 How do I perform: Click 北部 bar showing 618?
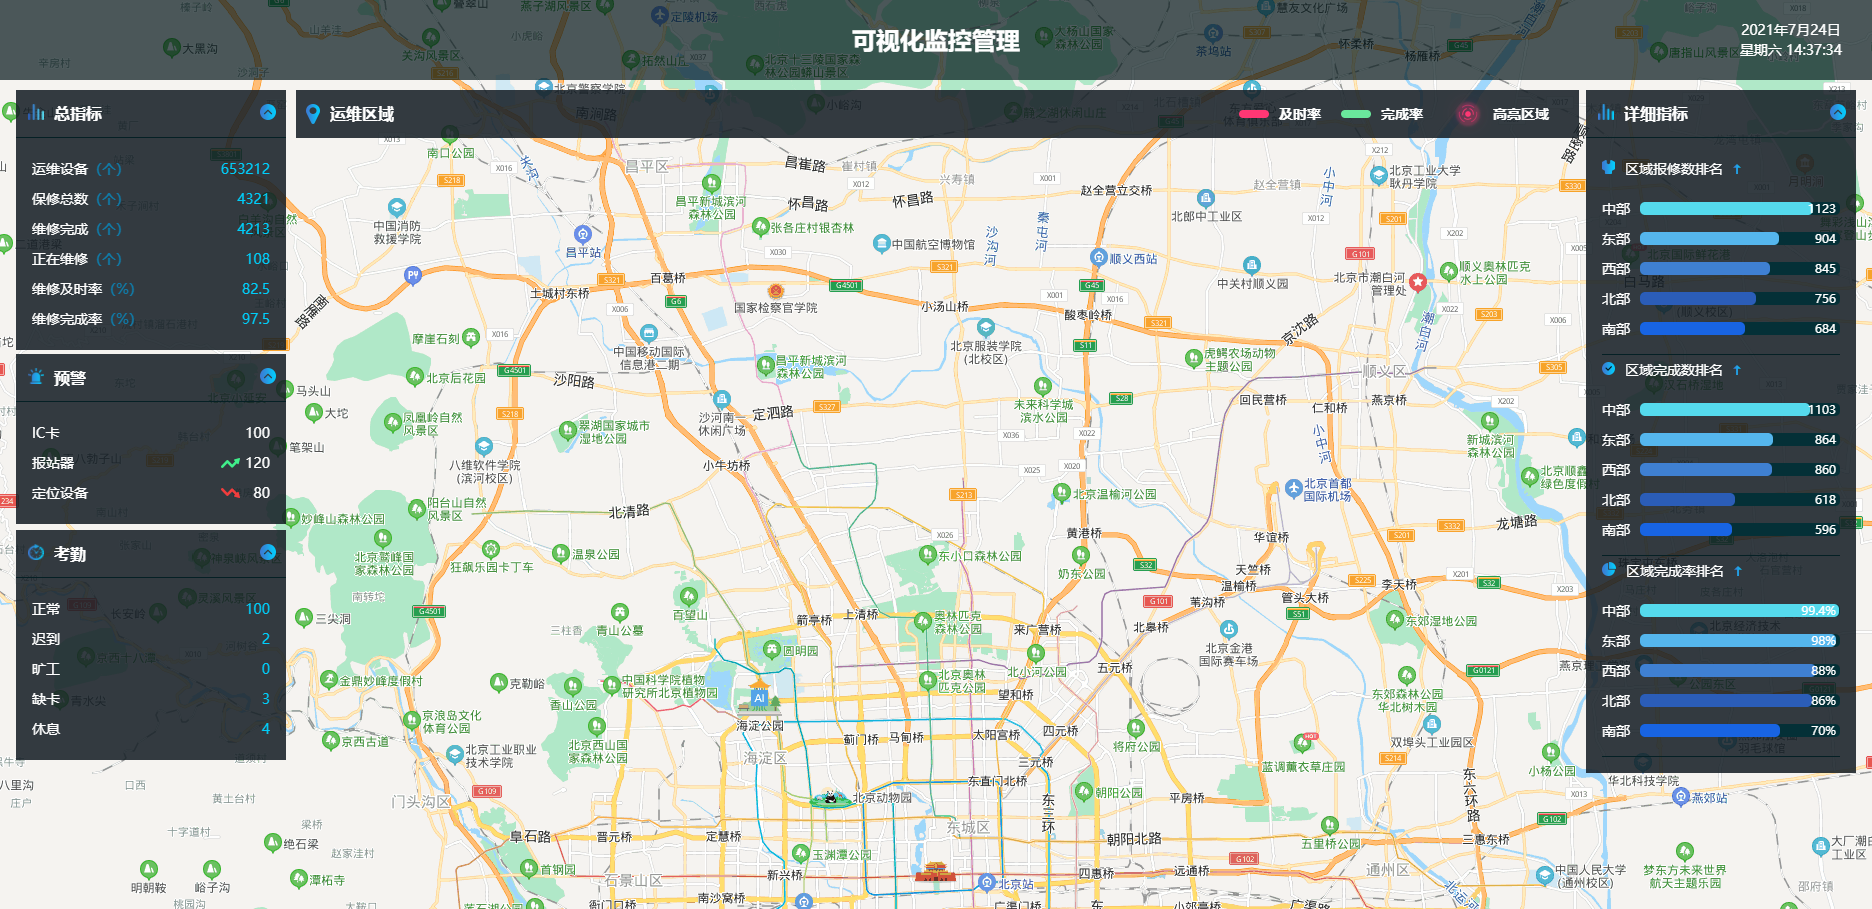point(1740,500)
